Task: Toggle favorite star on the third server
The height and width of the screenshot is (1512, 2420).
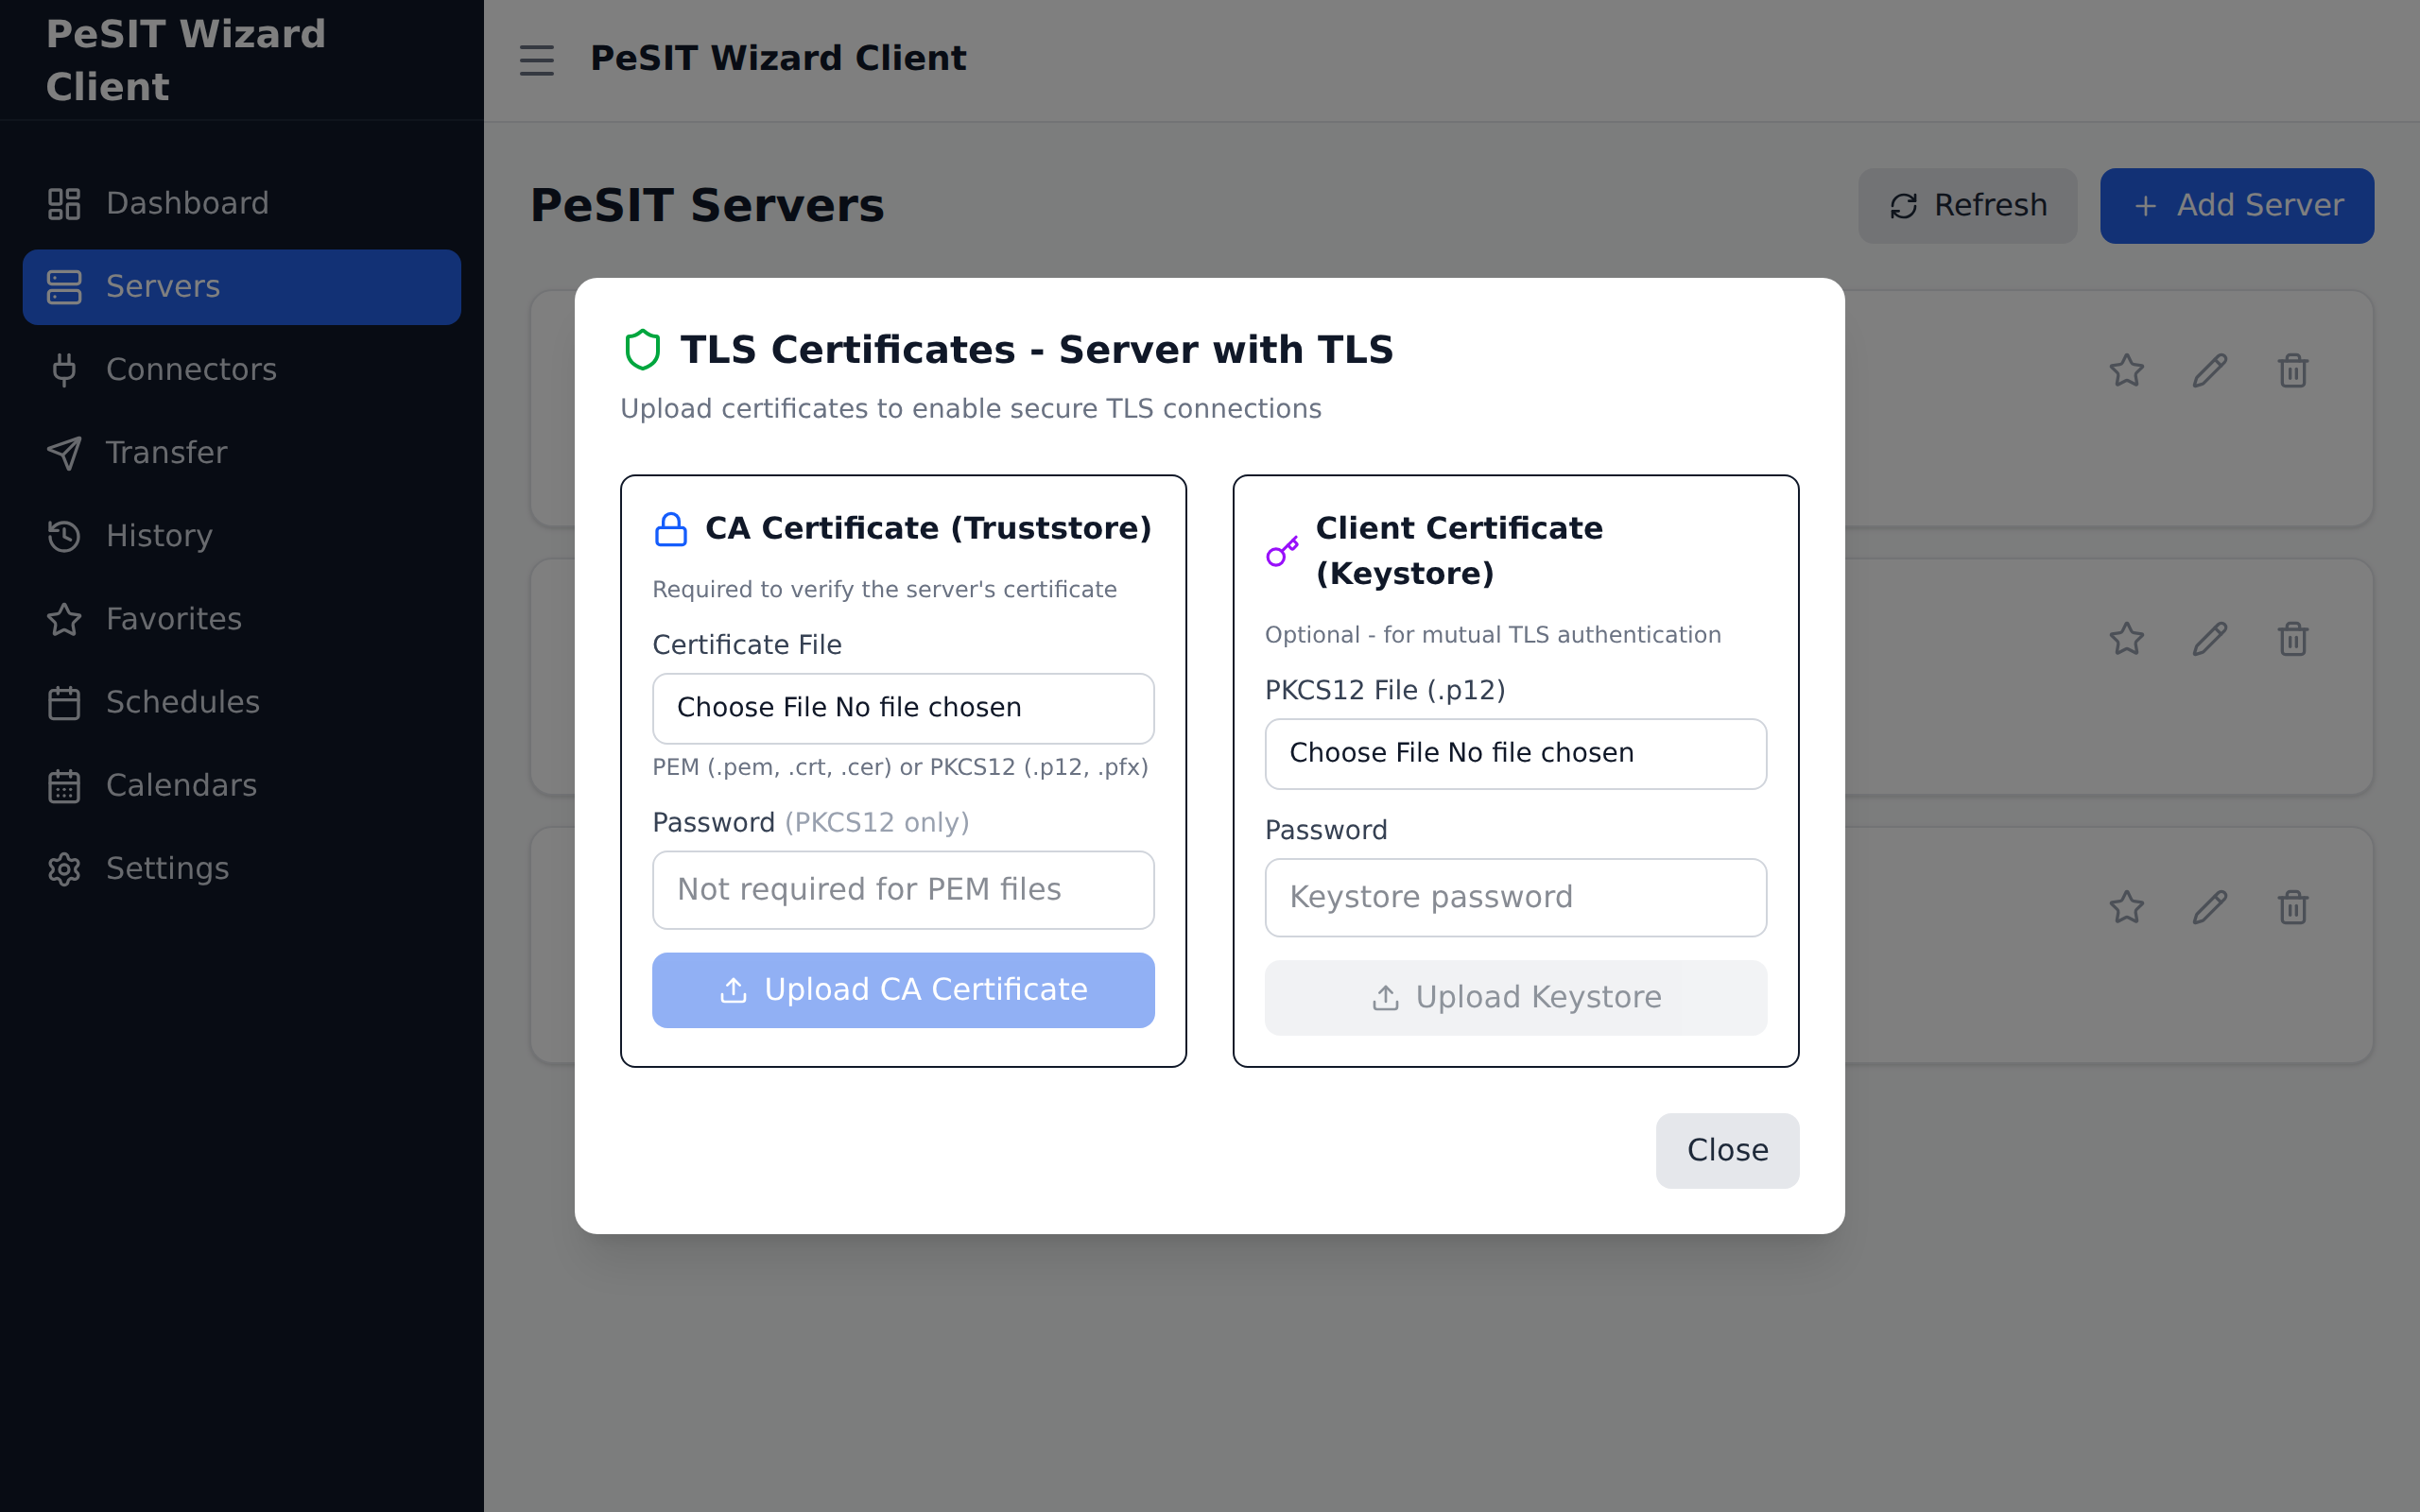Action: pyautogui.click(x=2127, y=907)
